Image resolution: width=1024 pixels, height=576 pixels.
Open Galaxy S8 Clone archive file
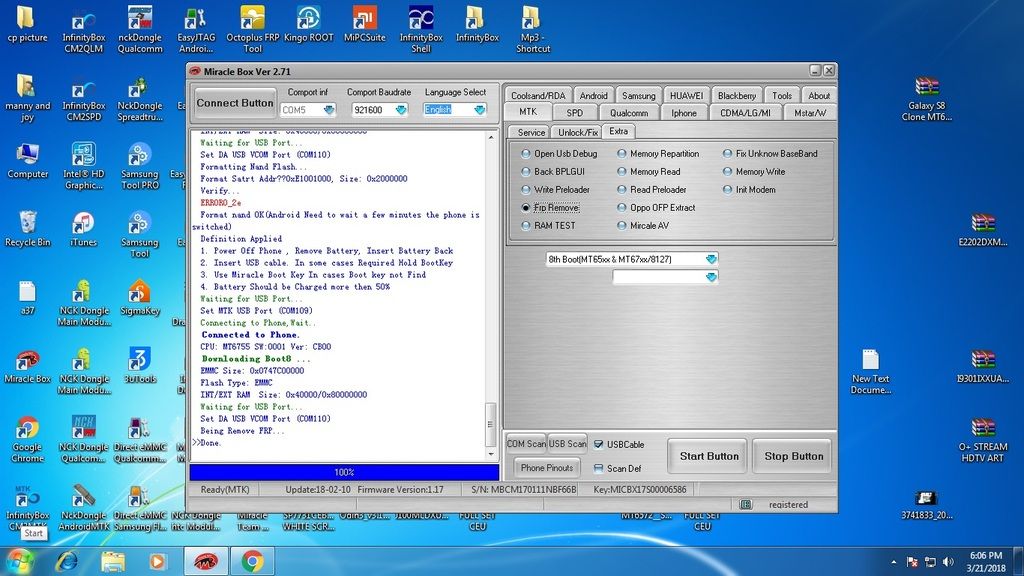click(927, 88)
